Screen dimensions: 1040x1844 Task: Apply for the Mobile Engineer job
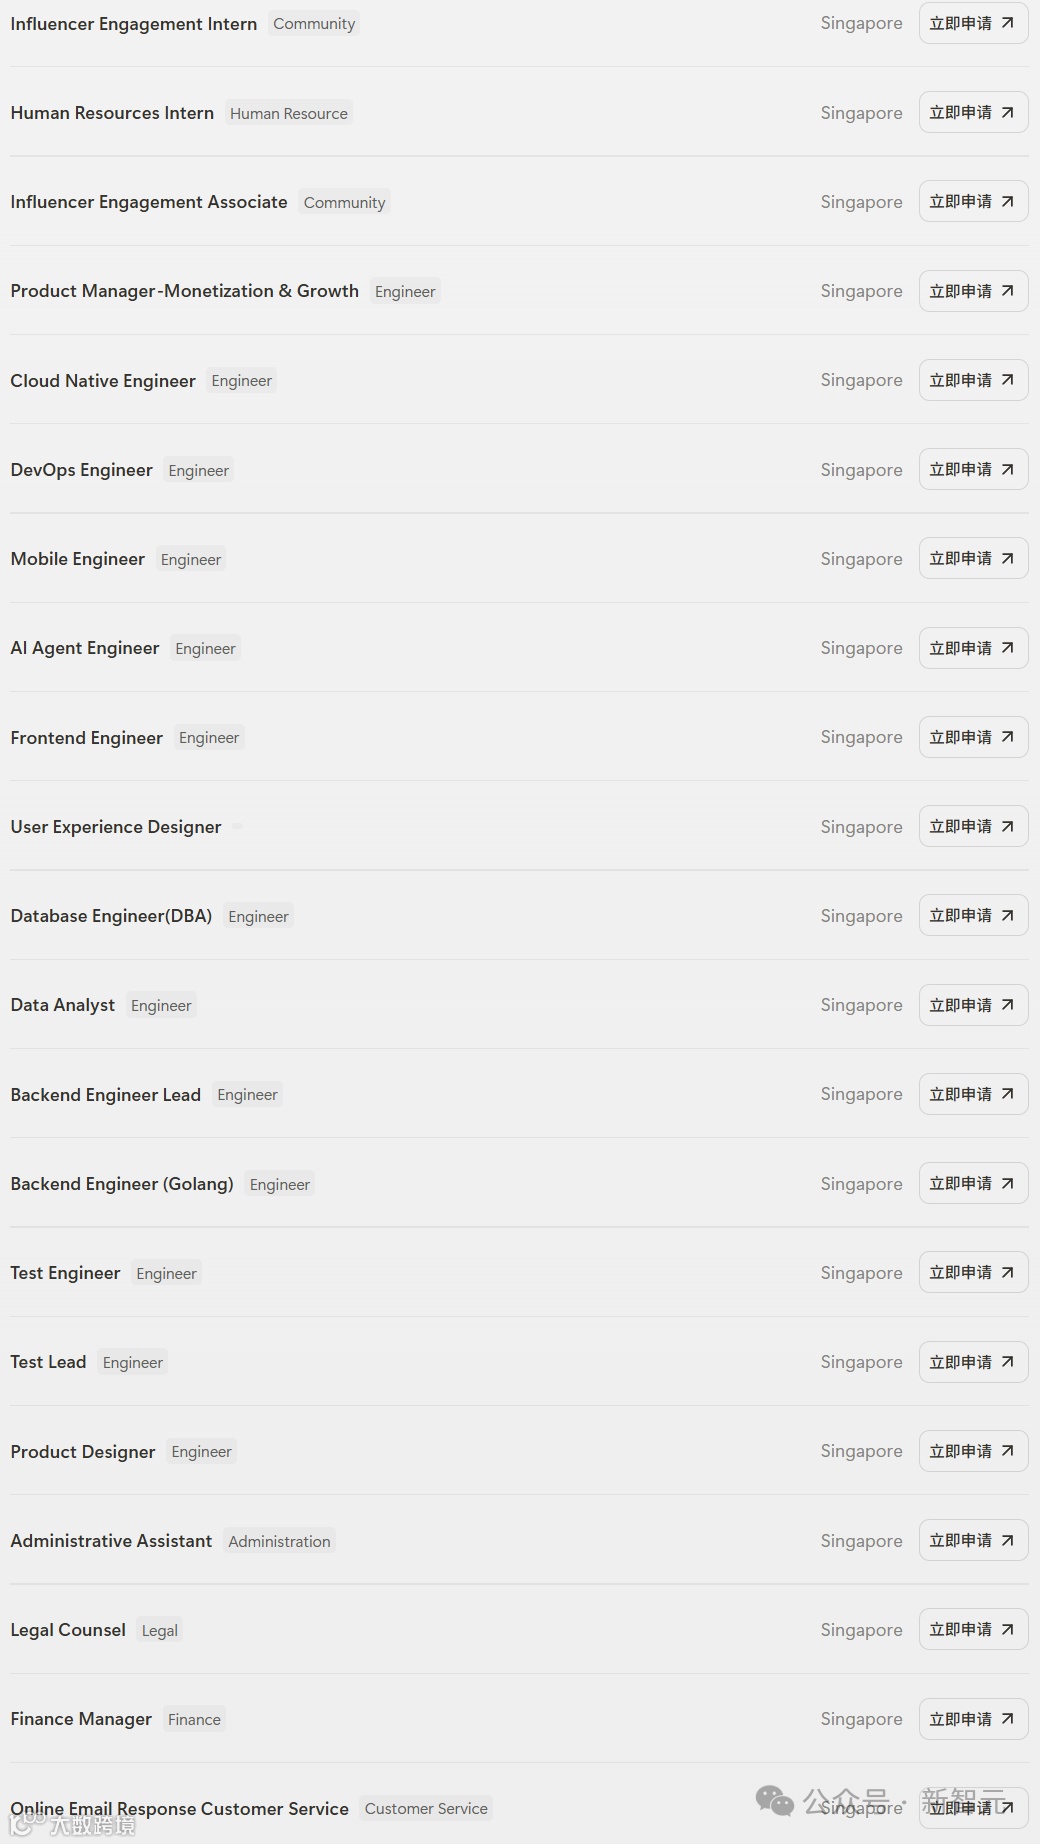pos(973,559)
